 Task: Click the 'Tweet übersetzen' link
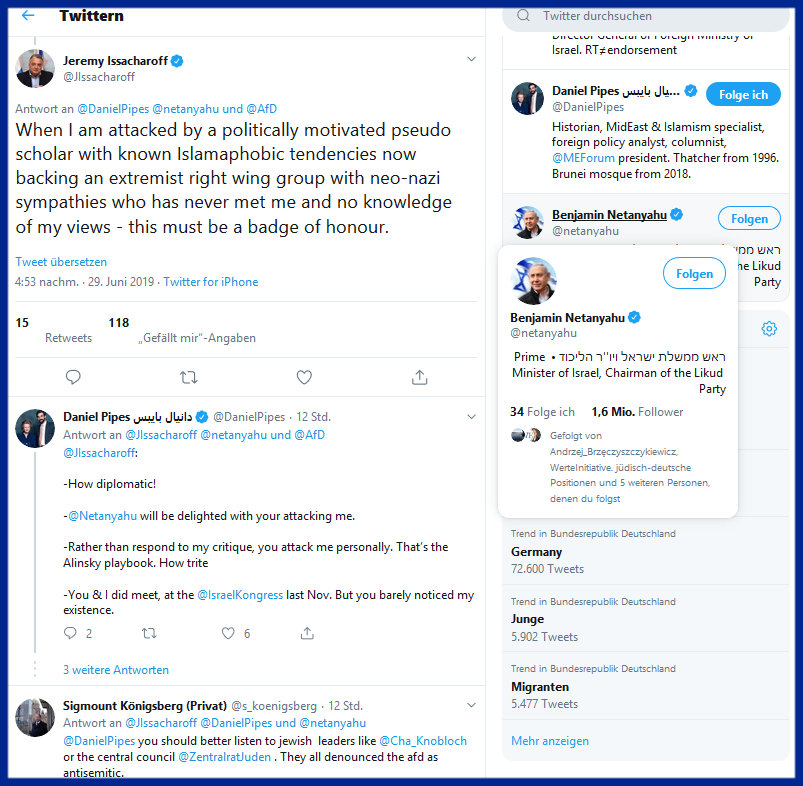point(61,262)
